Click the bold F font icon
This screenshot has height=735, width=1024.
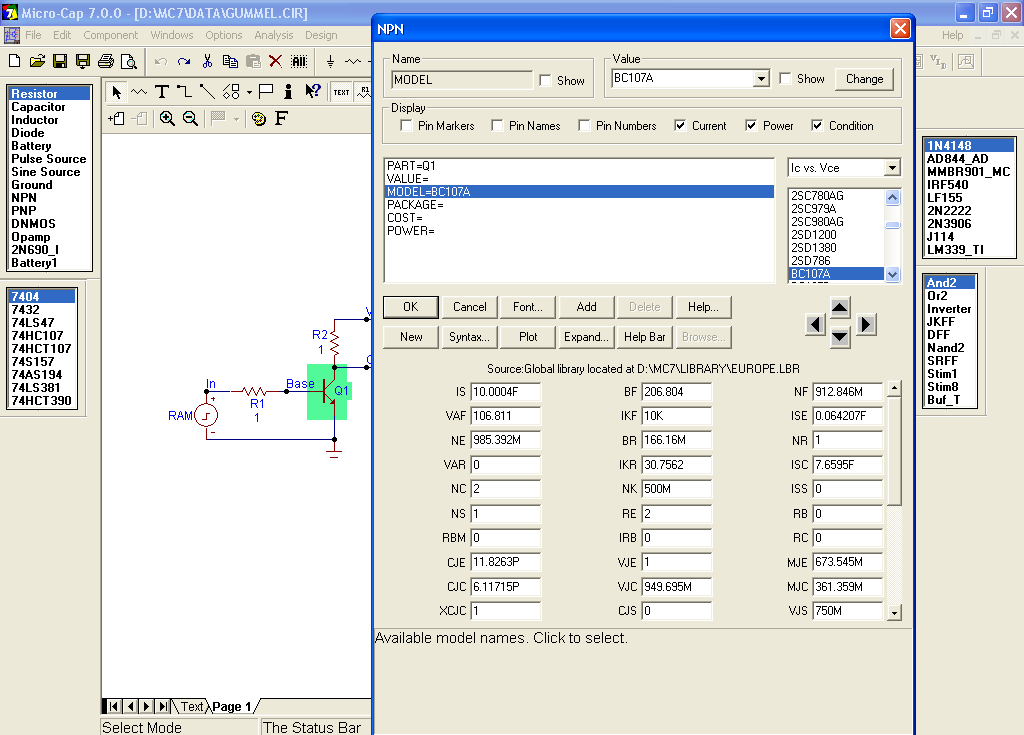coord(281,118)
